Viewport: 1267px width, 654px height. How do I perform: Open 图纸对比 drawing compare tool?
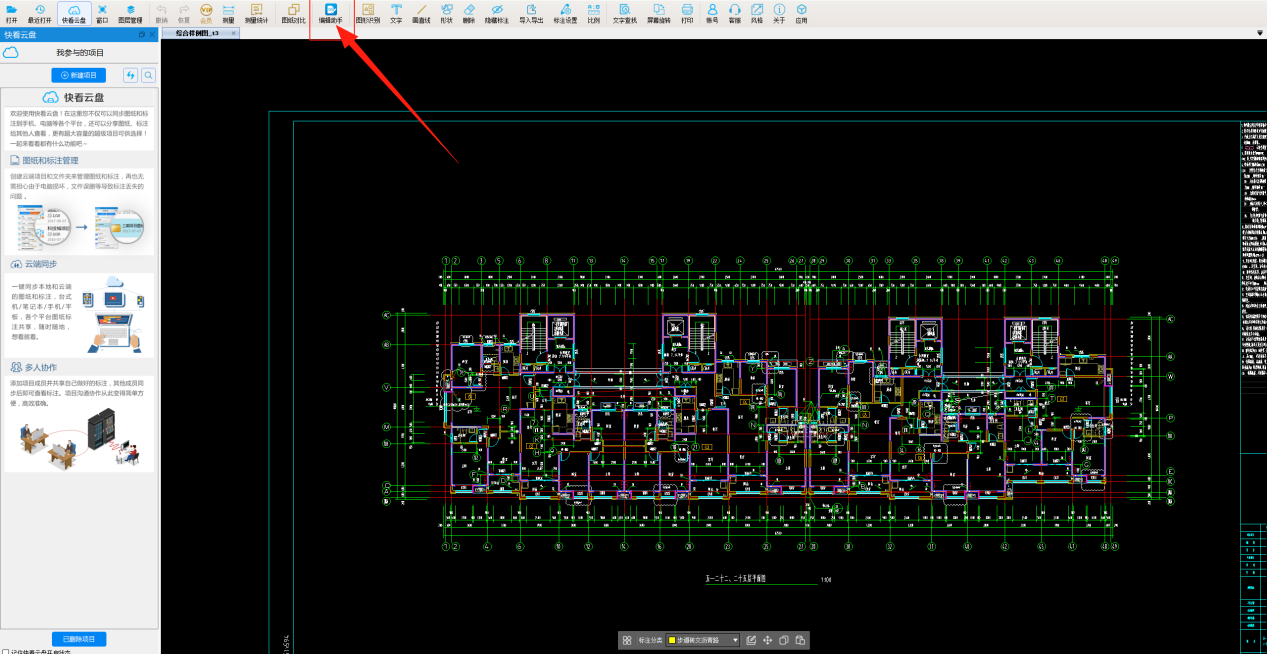coord(294,13)
